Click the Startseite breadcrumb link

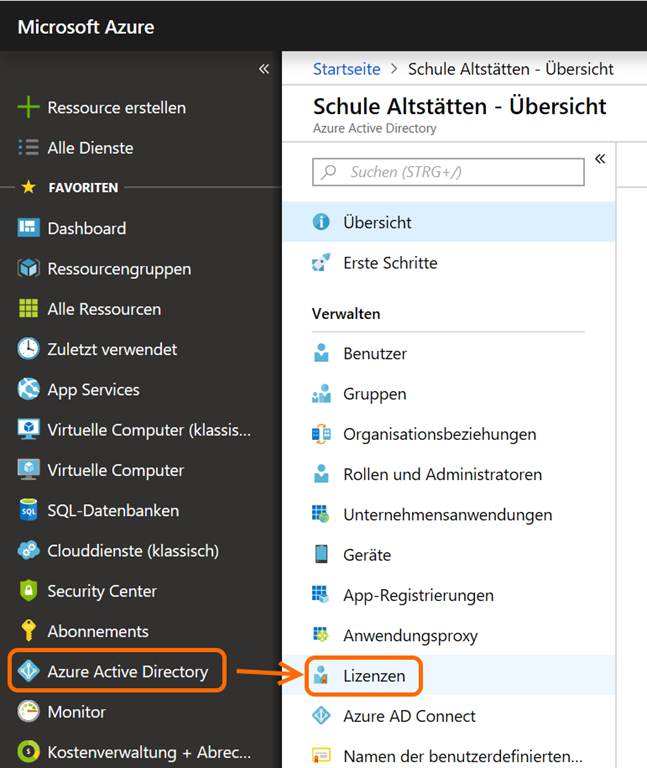[346, 69]
